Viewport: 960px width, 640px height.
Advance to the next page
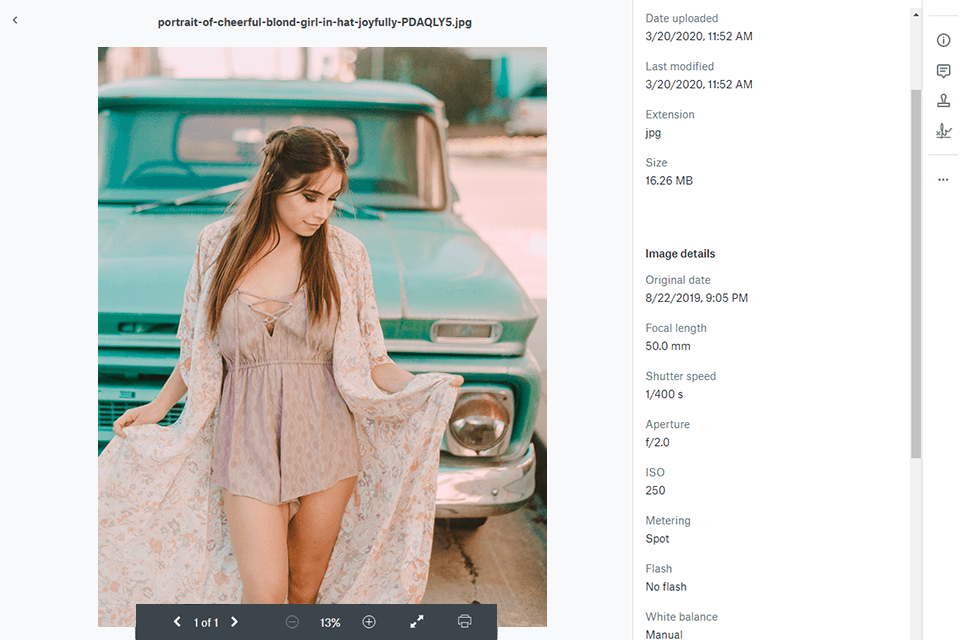point(234,622)
